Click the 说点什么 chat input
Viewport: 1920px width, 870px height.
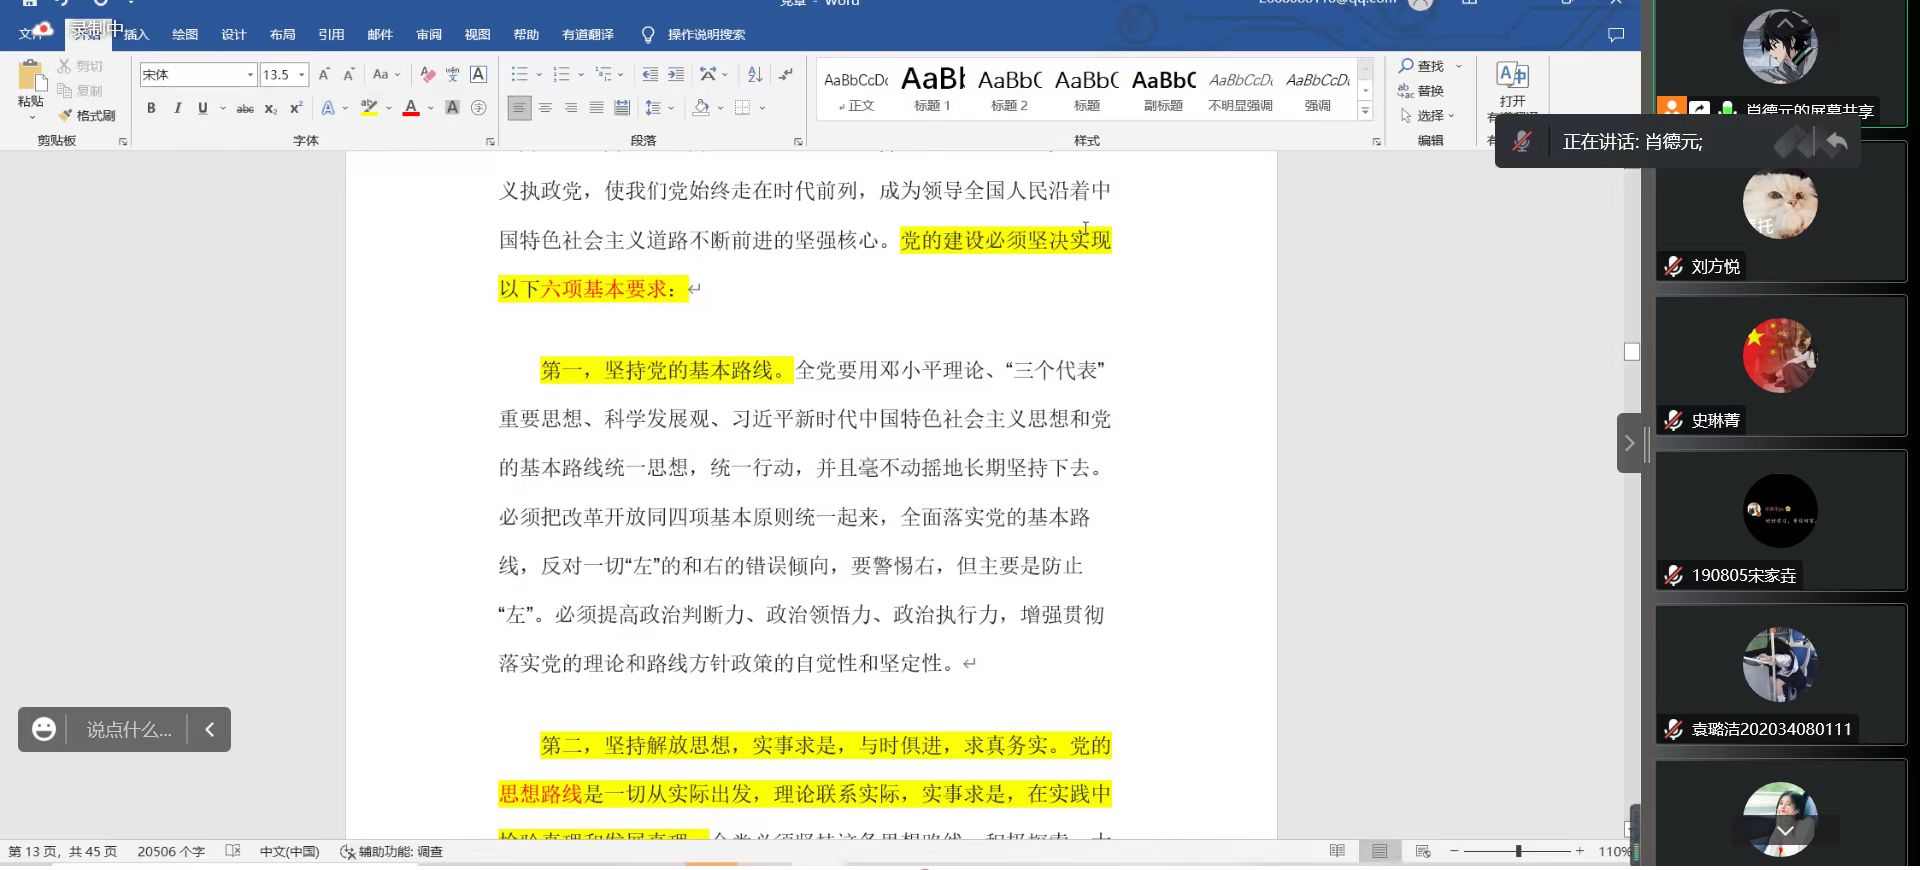129,730
